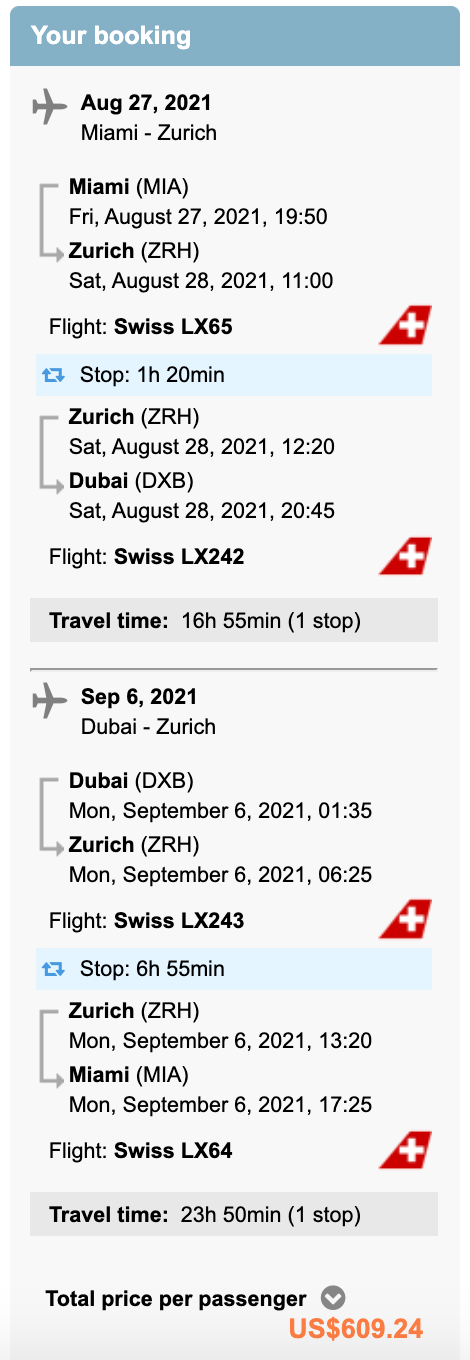Select the Stop: 1h 20min layover row

click(x=234, y=375)
